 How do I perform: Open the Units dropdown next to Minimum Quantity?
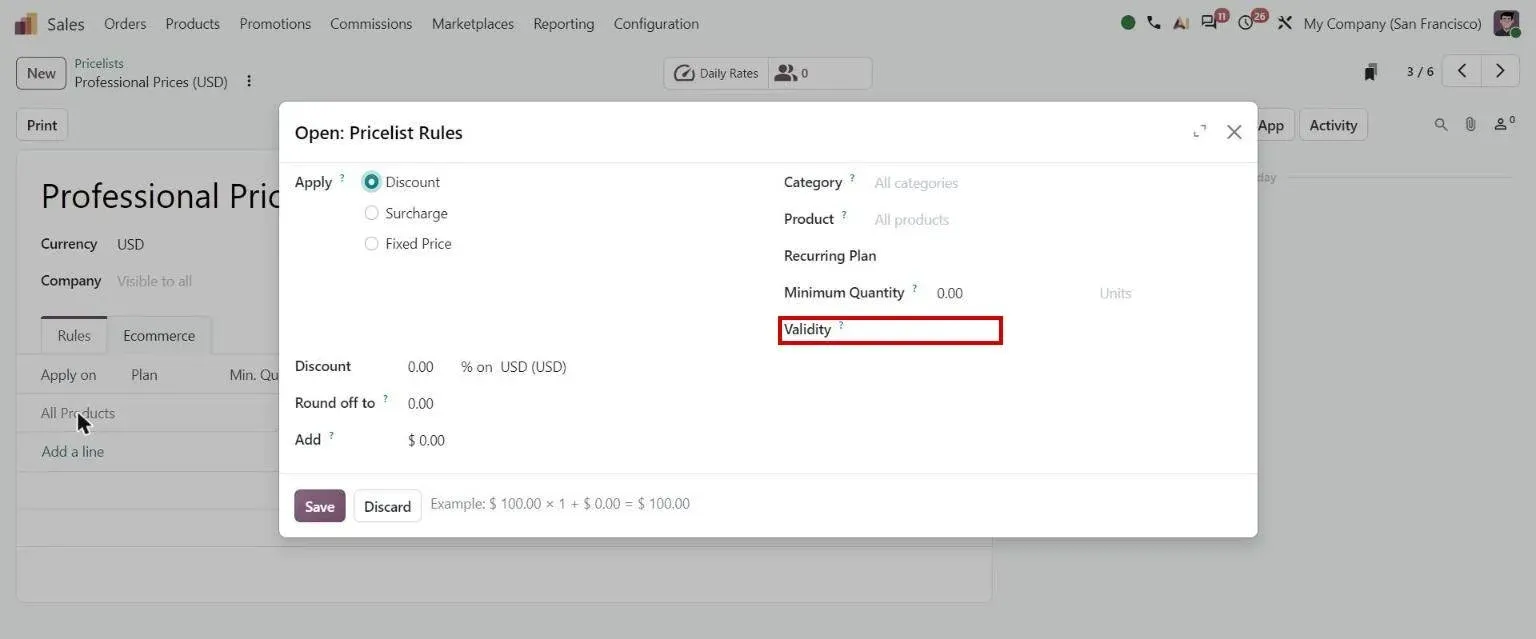1166,293
